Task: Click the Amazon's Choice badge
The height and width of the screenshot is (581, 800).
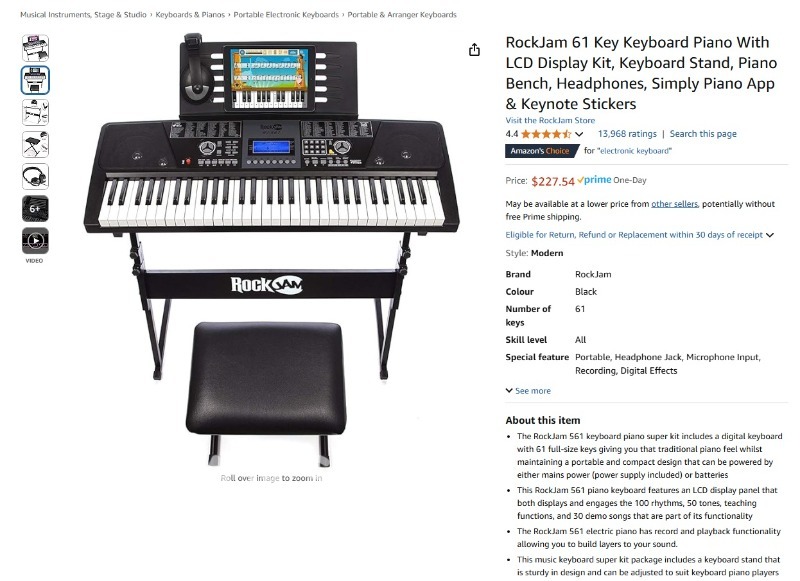Action: point(542,151)
